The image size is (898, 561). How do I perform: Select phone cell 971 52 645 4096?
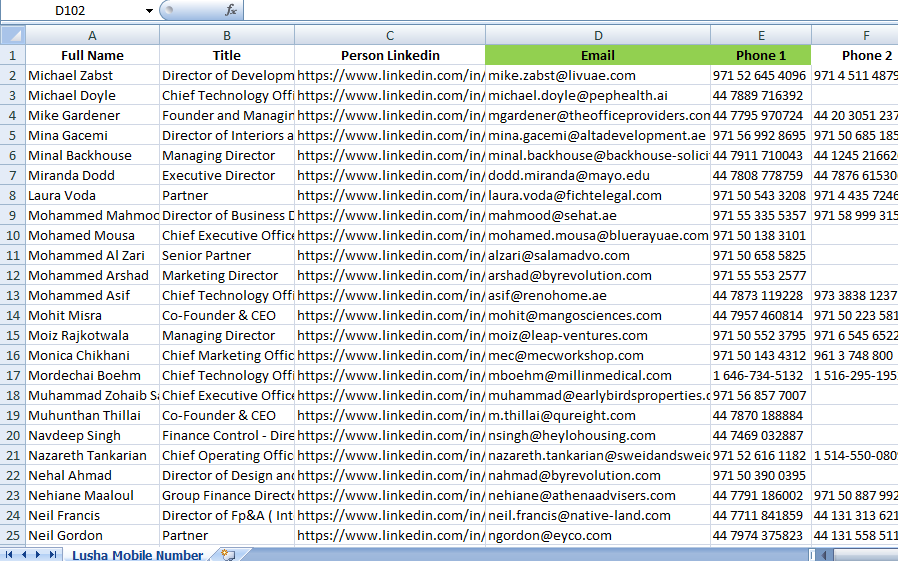point(761,76)
